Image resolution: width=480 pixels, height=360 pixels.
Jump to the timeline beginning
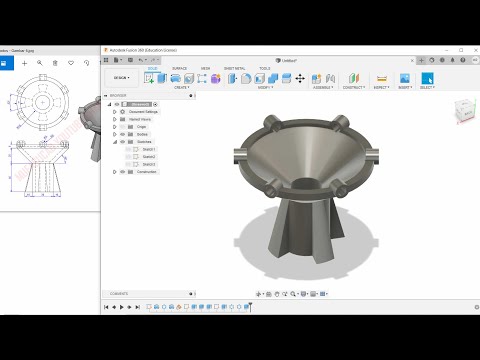106,307
